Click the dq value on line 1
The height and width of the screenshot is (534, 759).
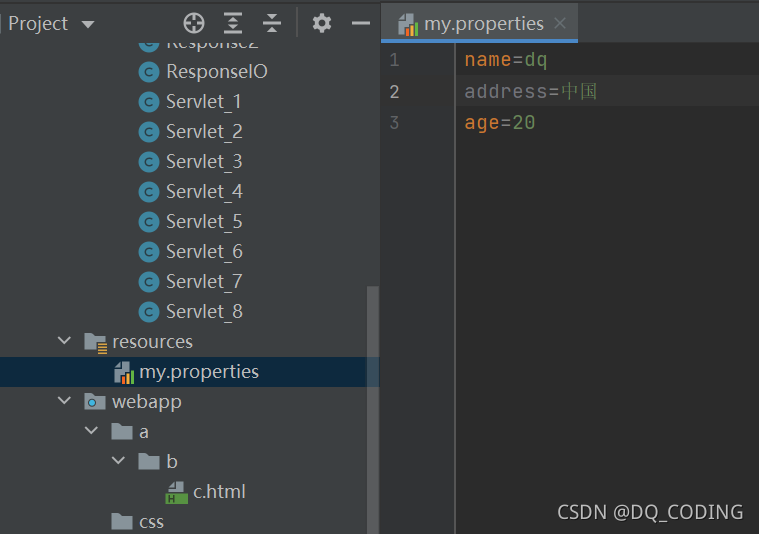536,61
